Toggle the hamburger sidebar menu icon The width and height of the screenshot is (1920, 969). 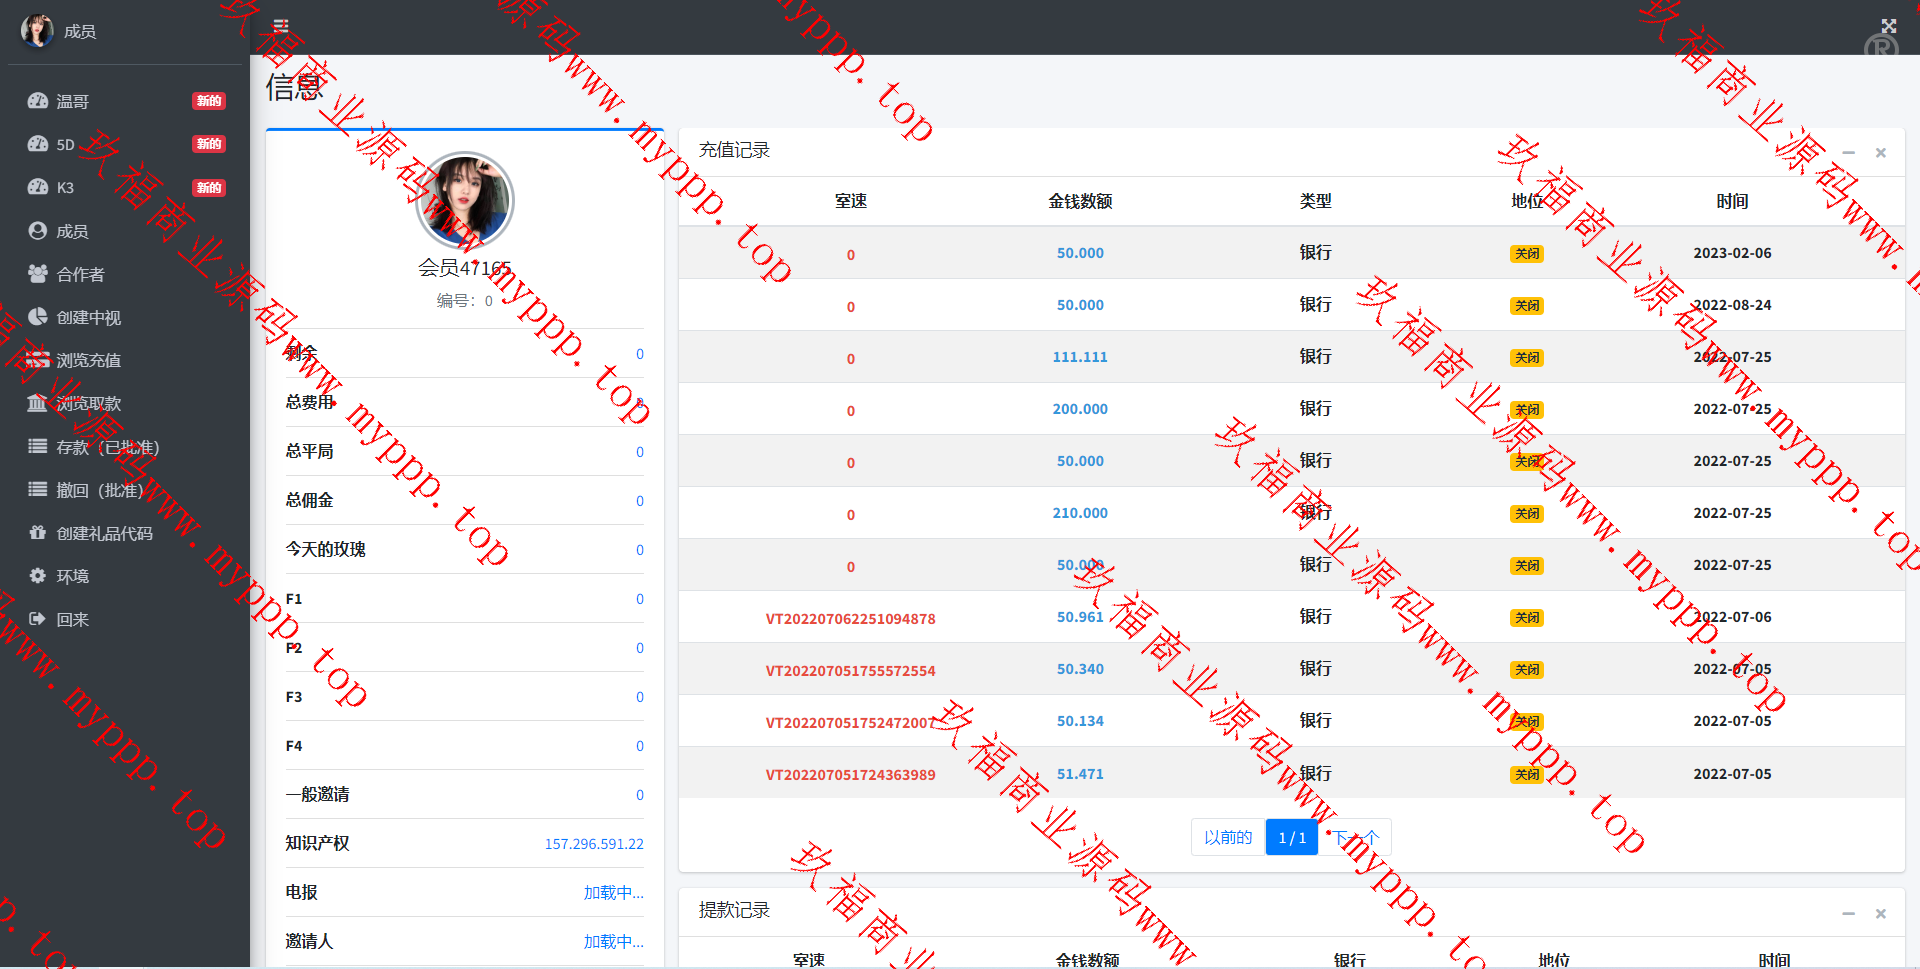coord(281,26)
